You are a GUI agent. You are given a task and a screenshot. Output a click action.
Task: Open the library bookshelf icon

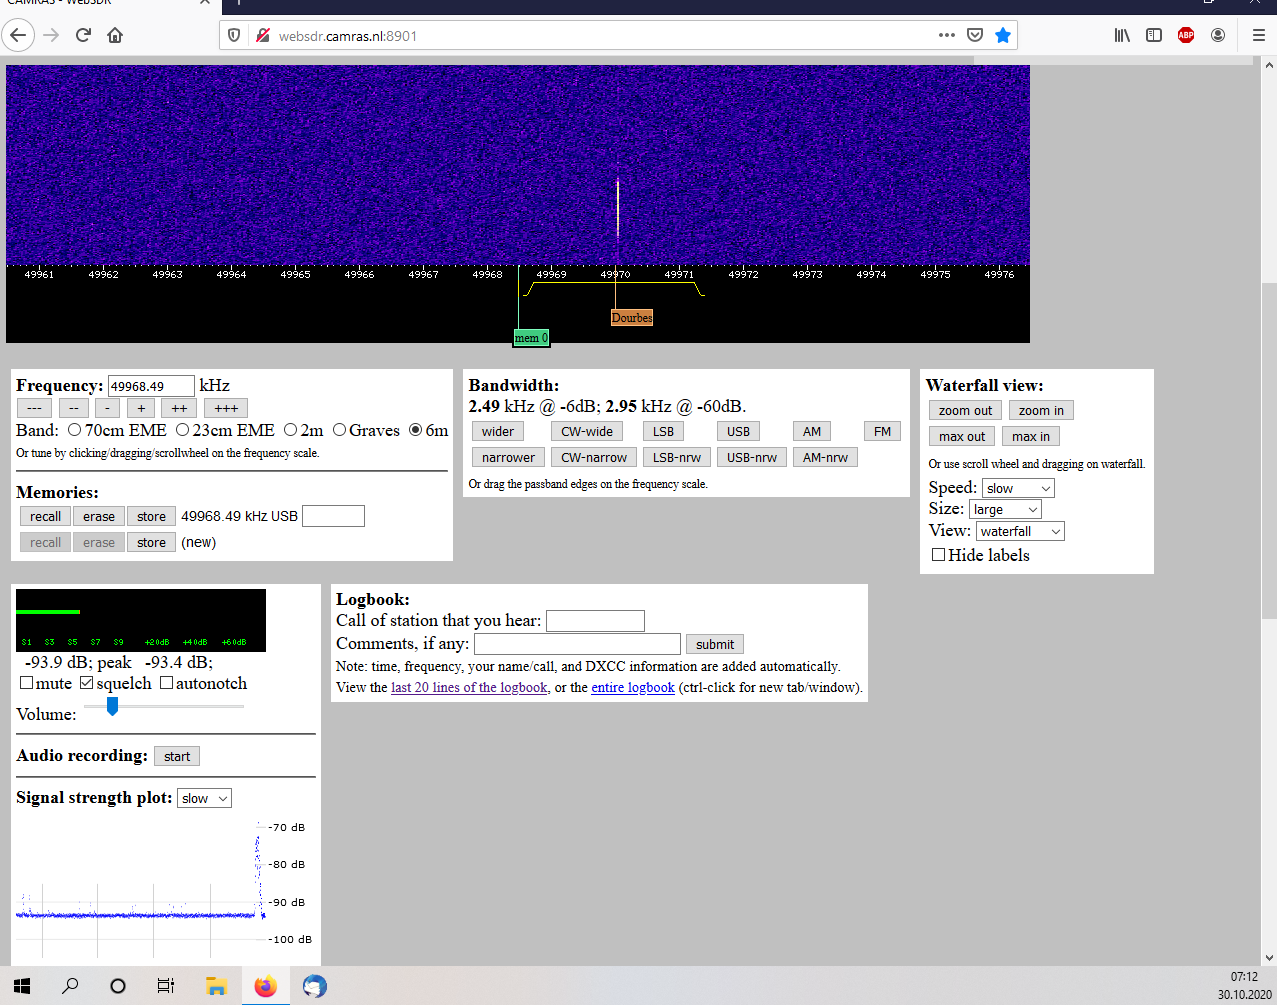click(x=1122, y=35)
